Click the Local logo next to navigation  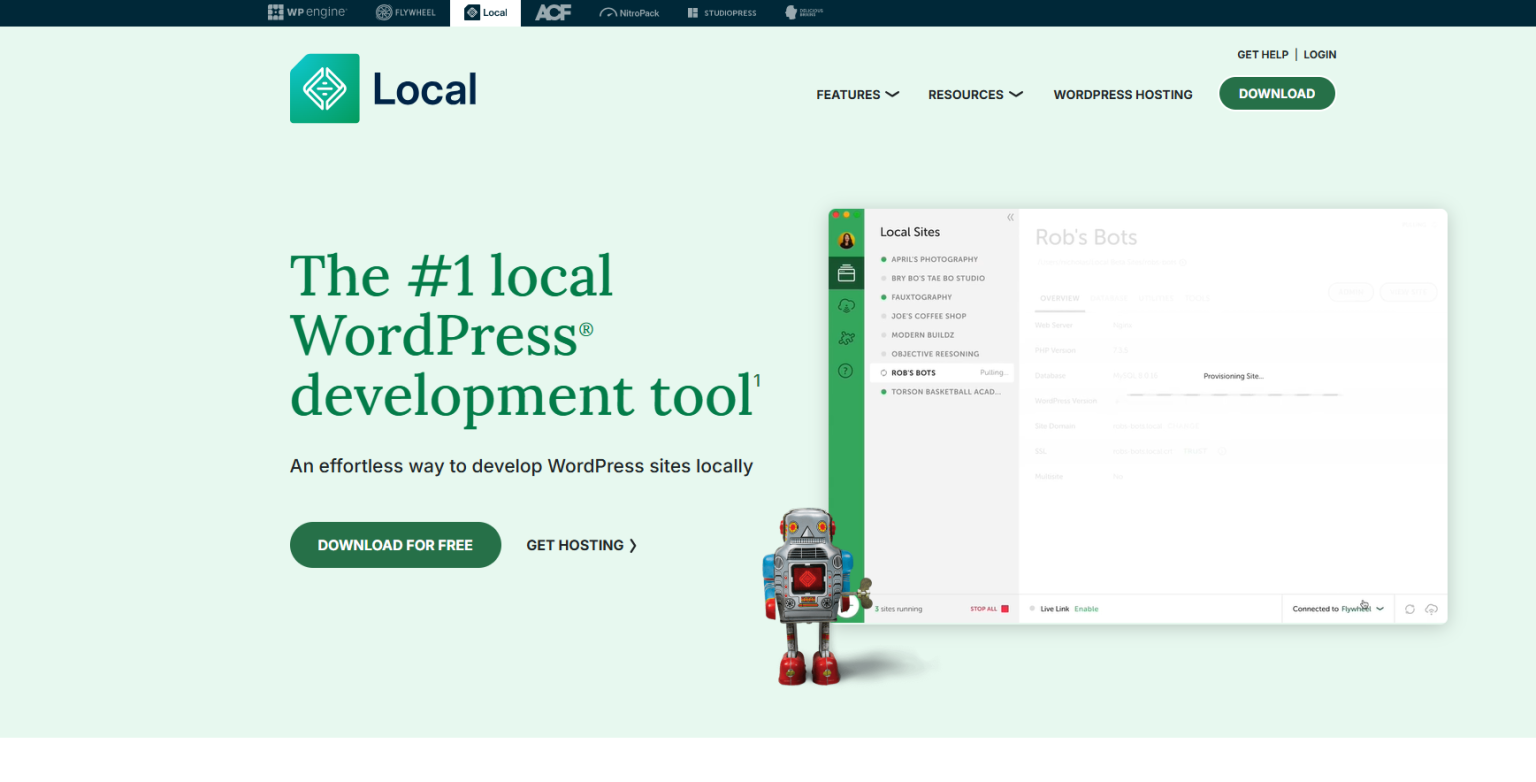point(383,88)
